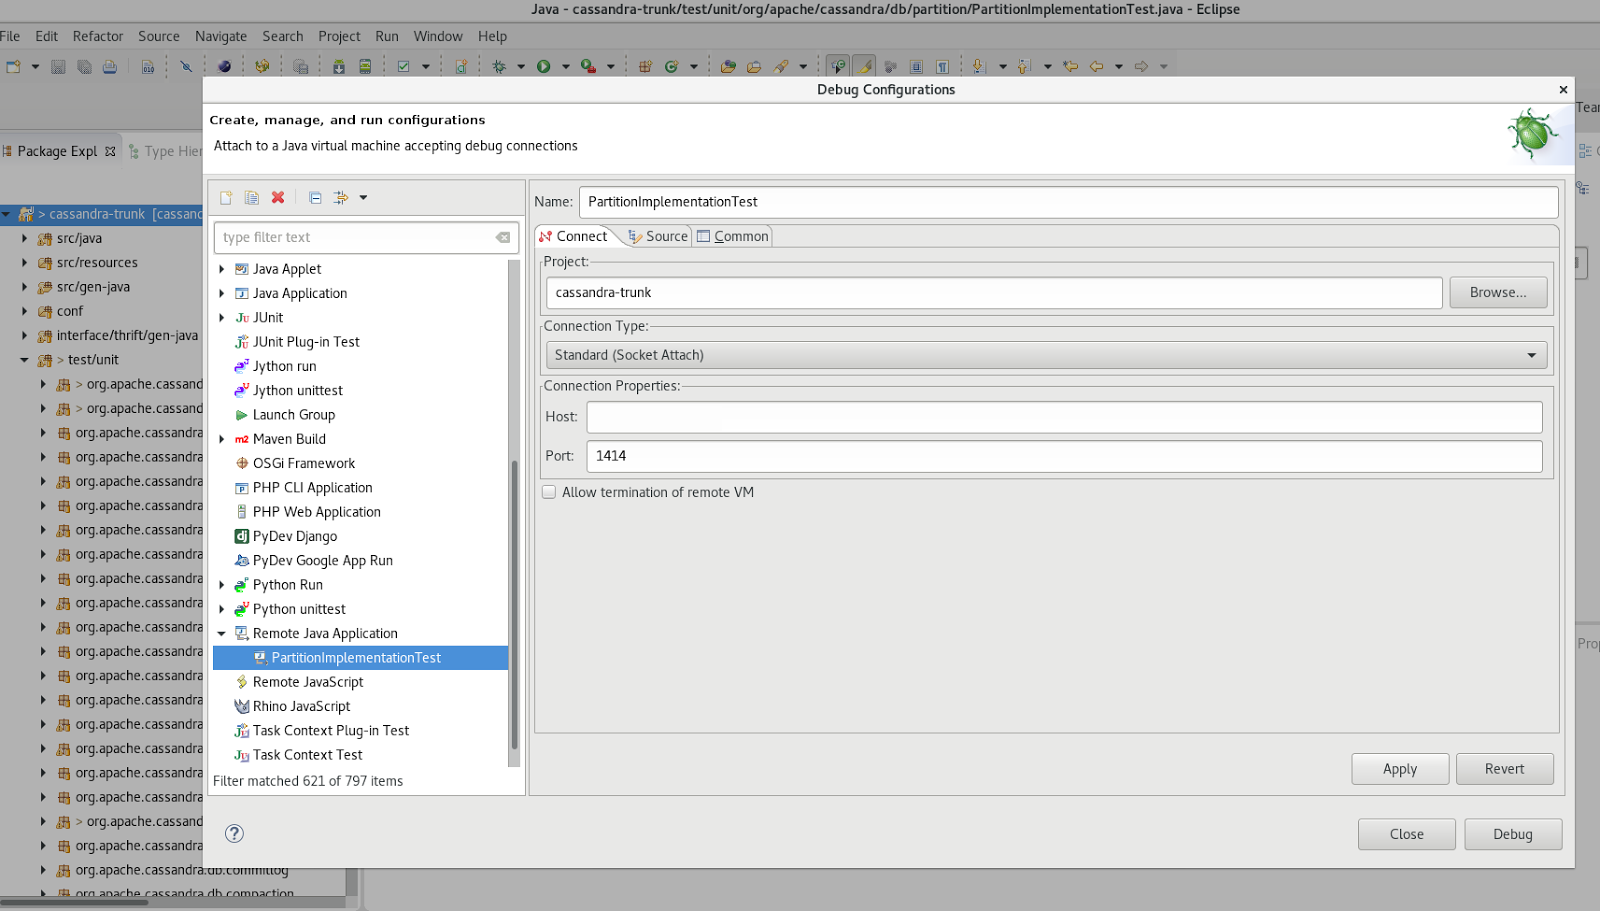Select the Debug toolbar icon
The width and height of the screenshot is (1600, 911).
(498, 65)
